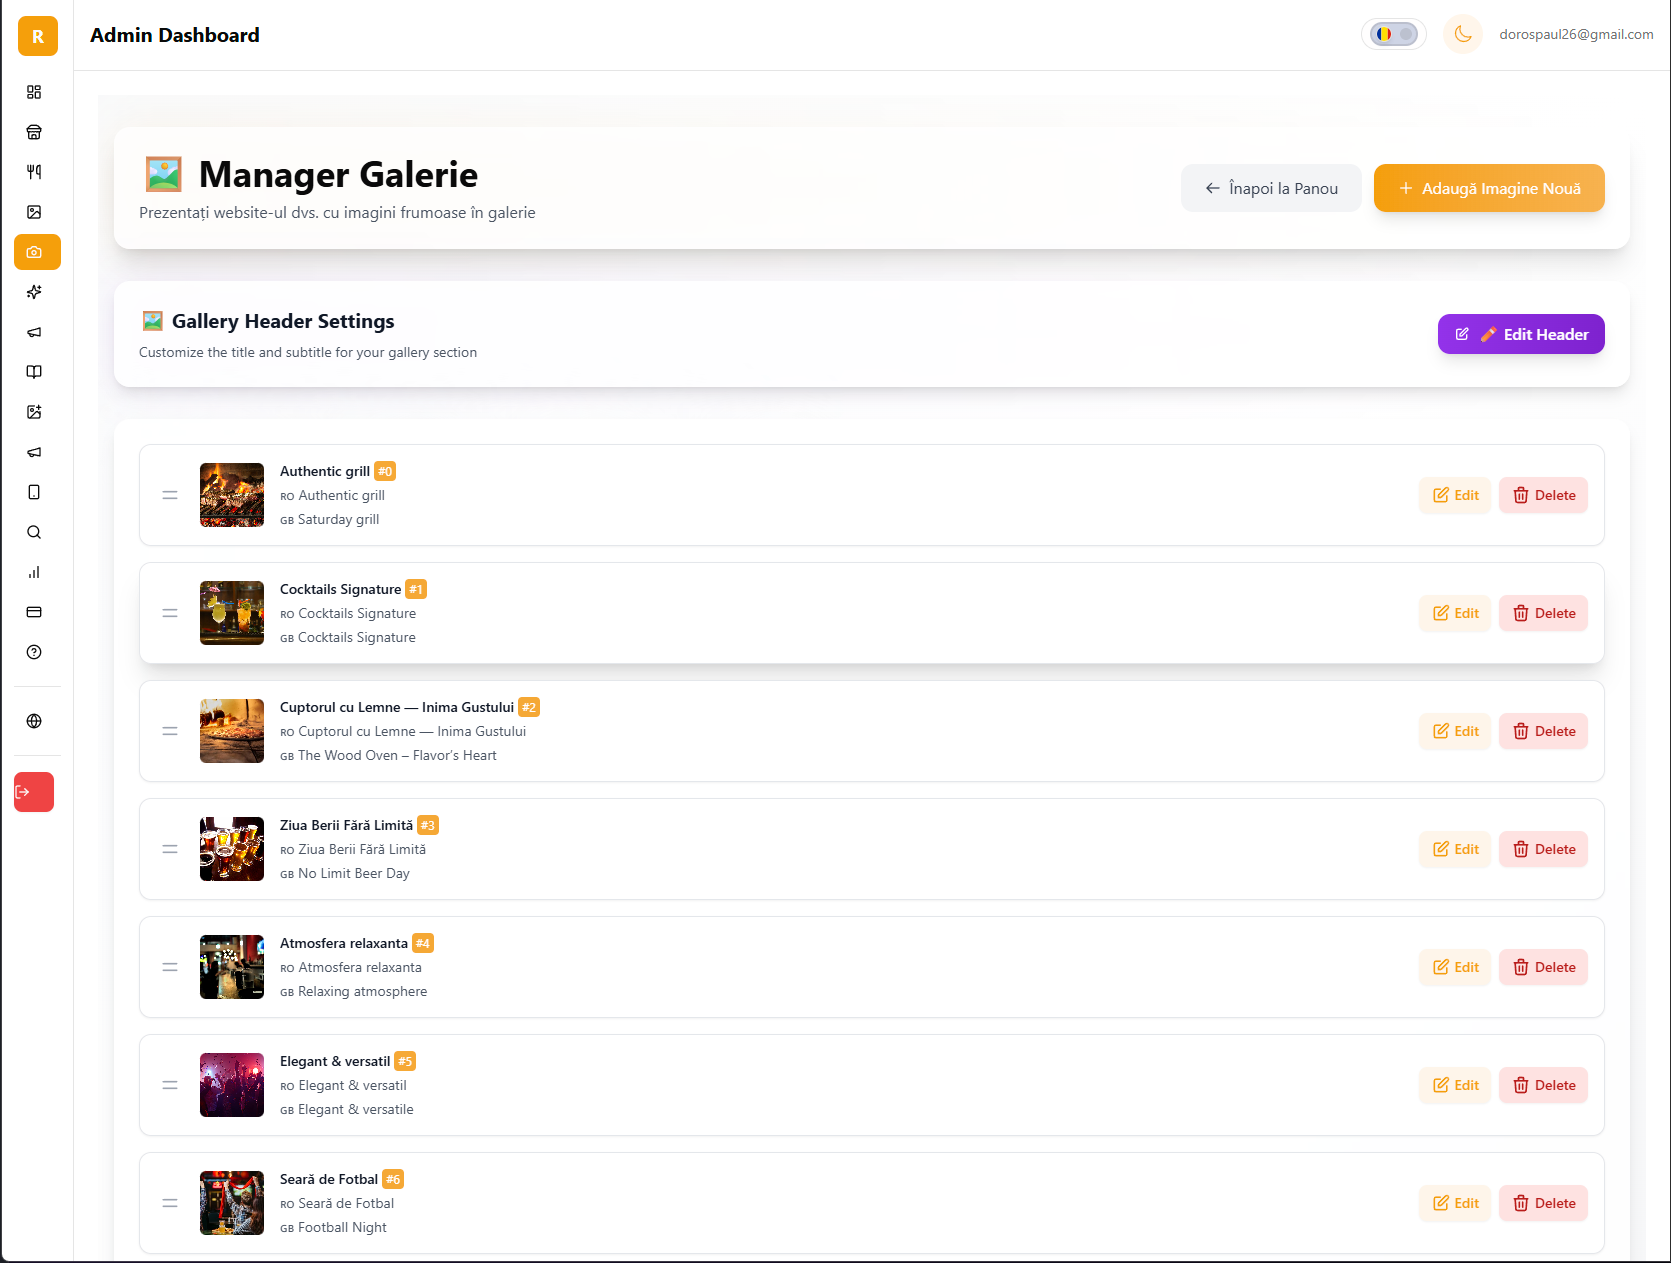Click the Înapoi la Panou button
Image resolution: width=1671 pixels, height=1263 pixels.
click(x=1270, y=188)
